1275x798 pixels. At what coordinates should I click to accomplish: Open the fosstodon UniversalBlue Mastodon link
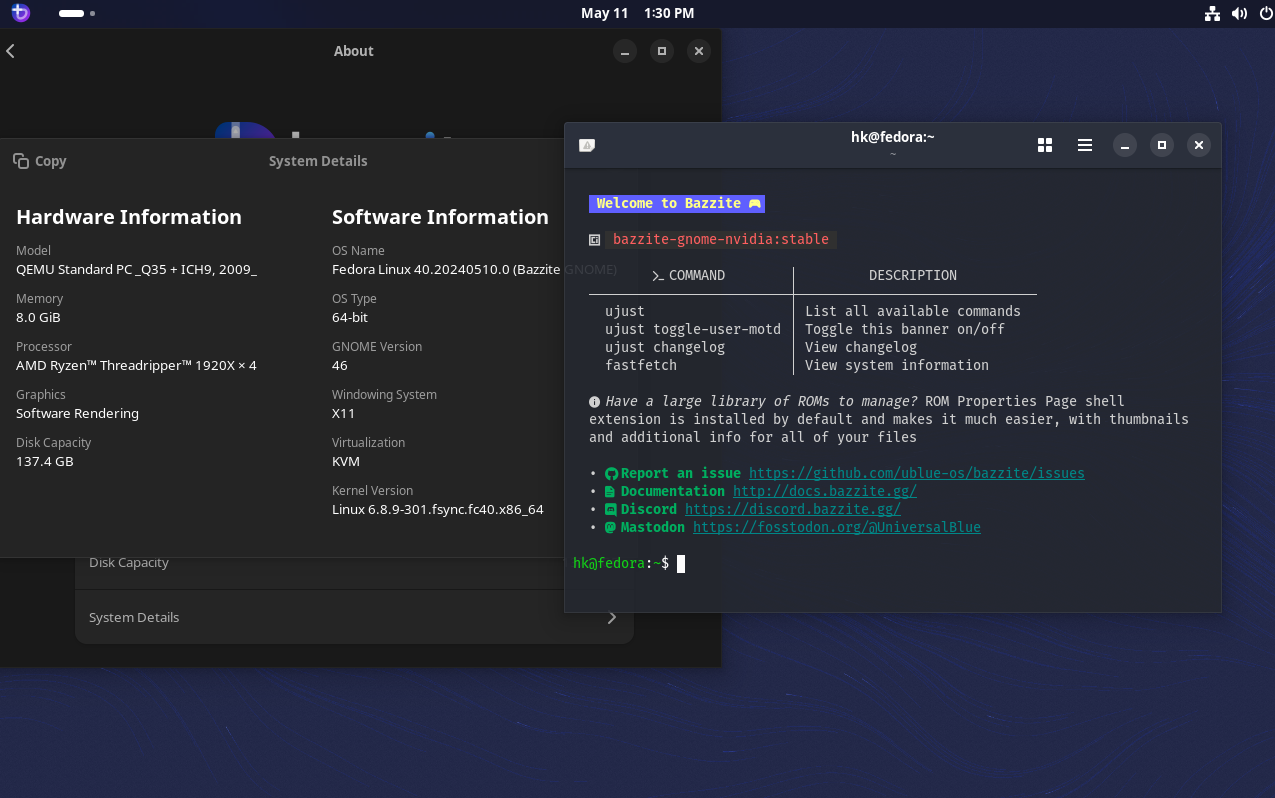tap(836, 527)
